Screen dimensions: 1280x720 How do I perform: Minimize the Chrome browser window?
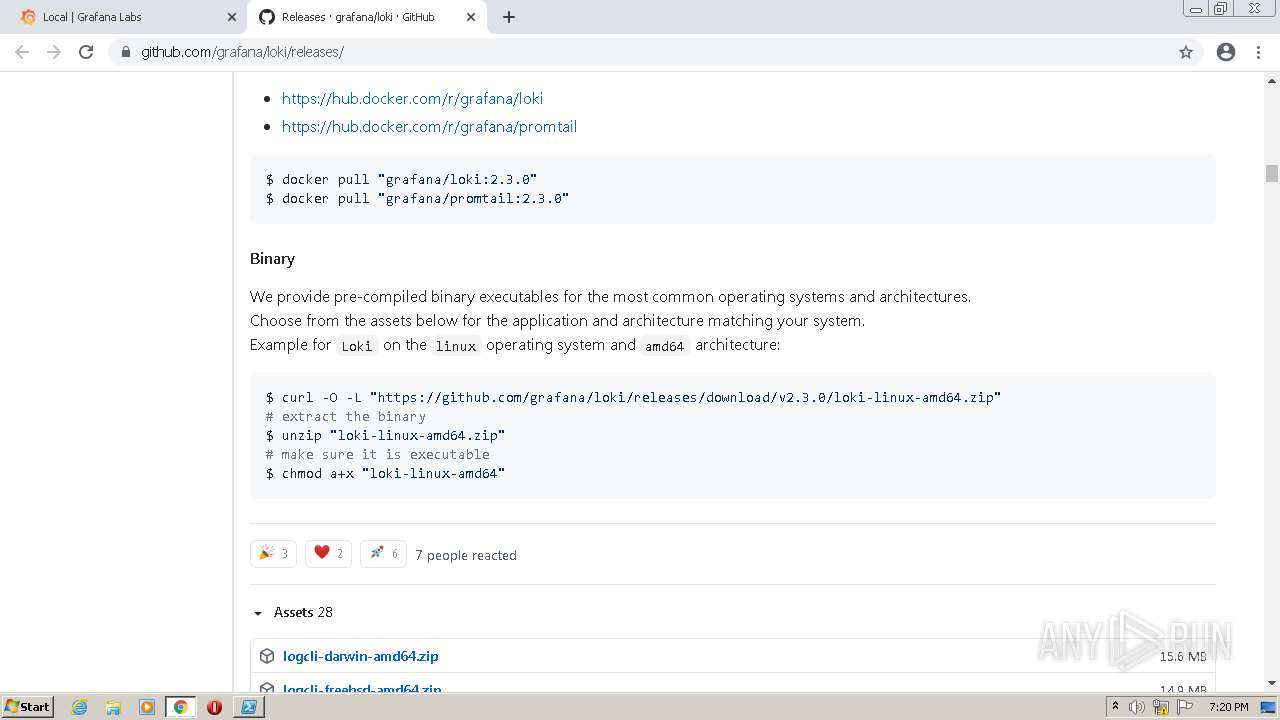click(x=1196, y=8)
